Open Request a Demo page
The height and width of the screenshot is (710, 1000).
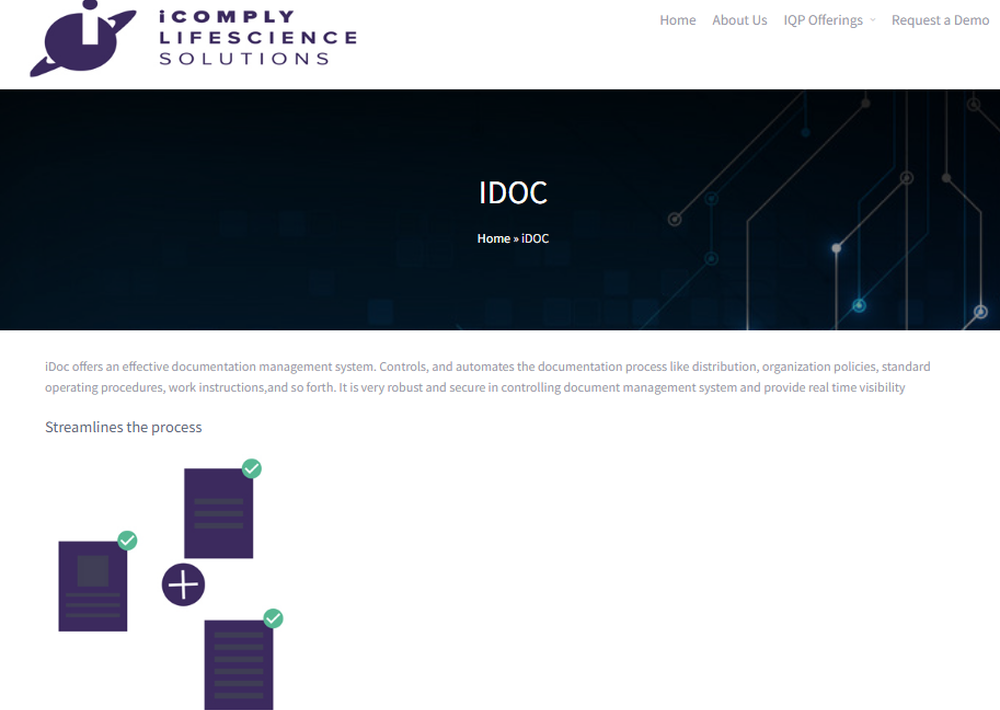click(940, 20)
